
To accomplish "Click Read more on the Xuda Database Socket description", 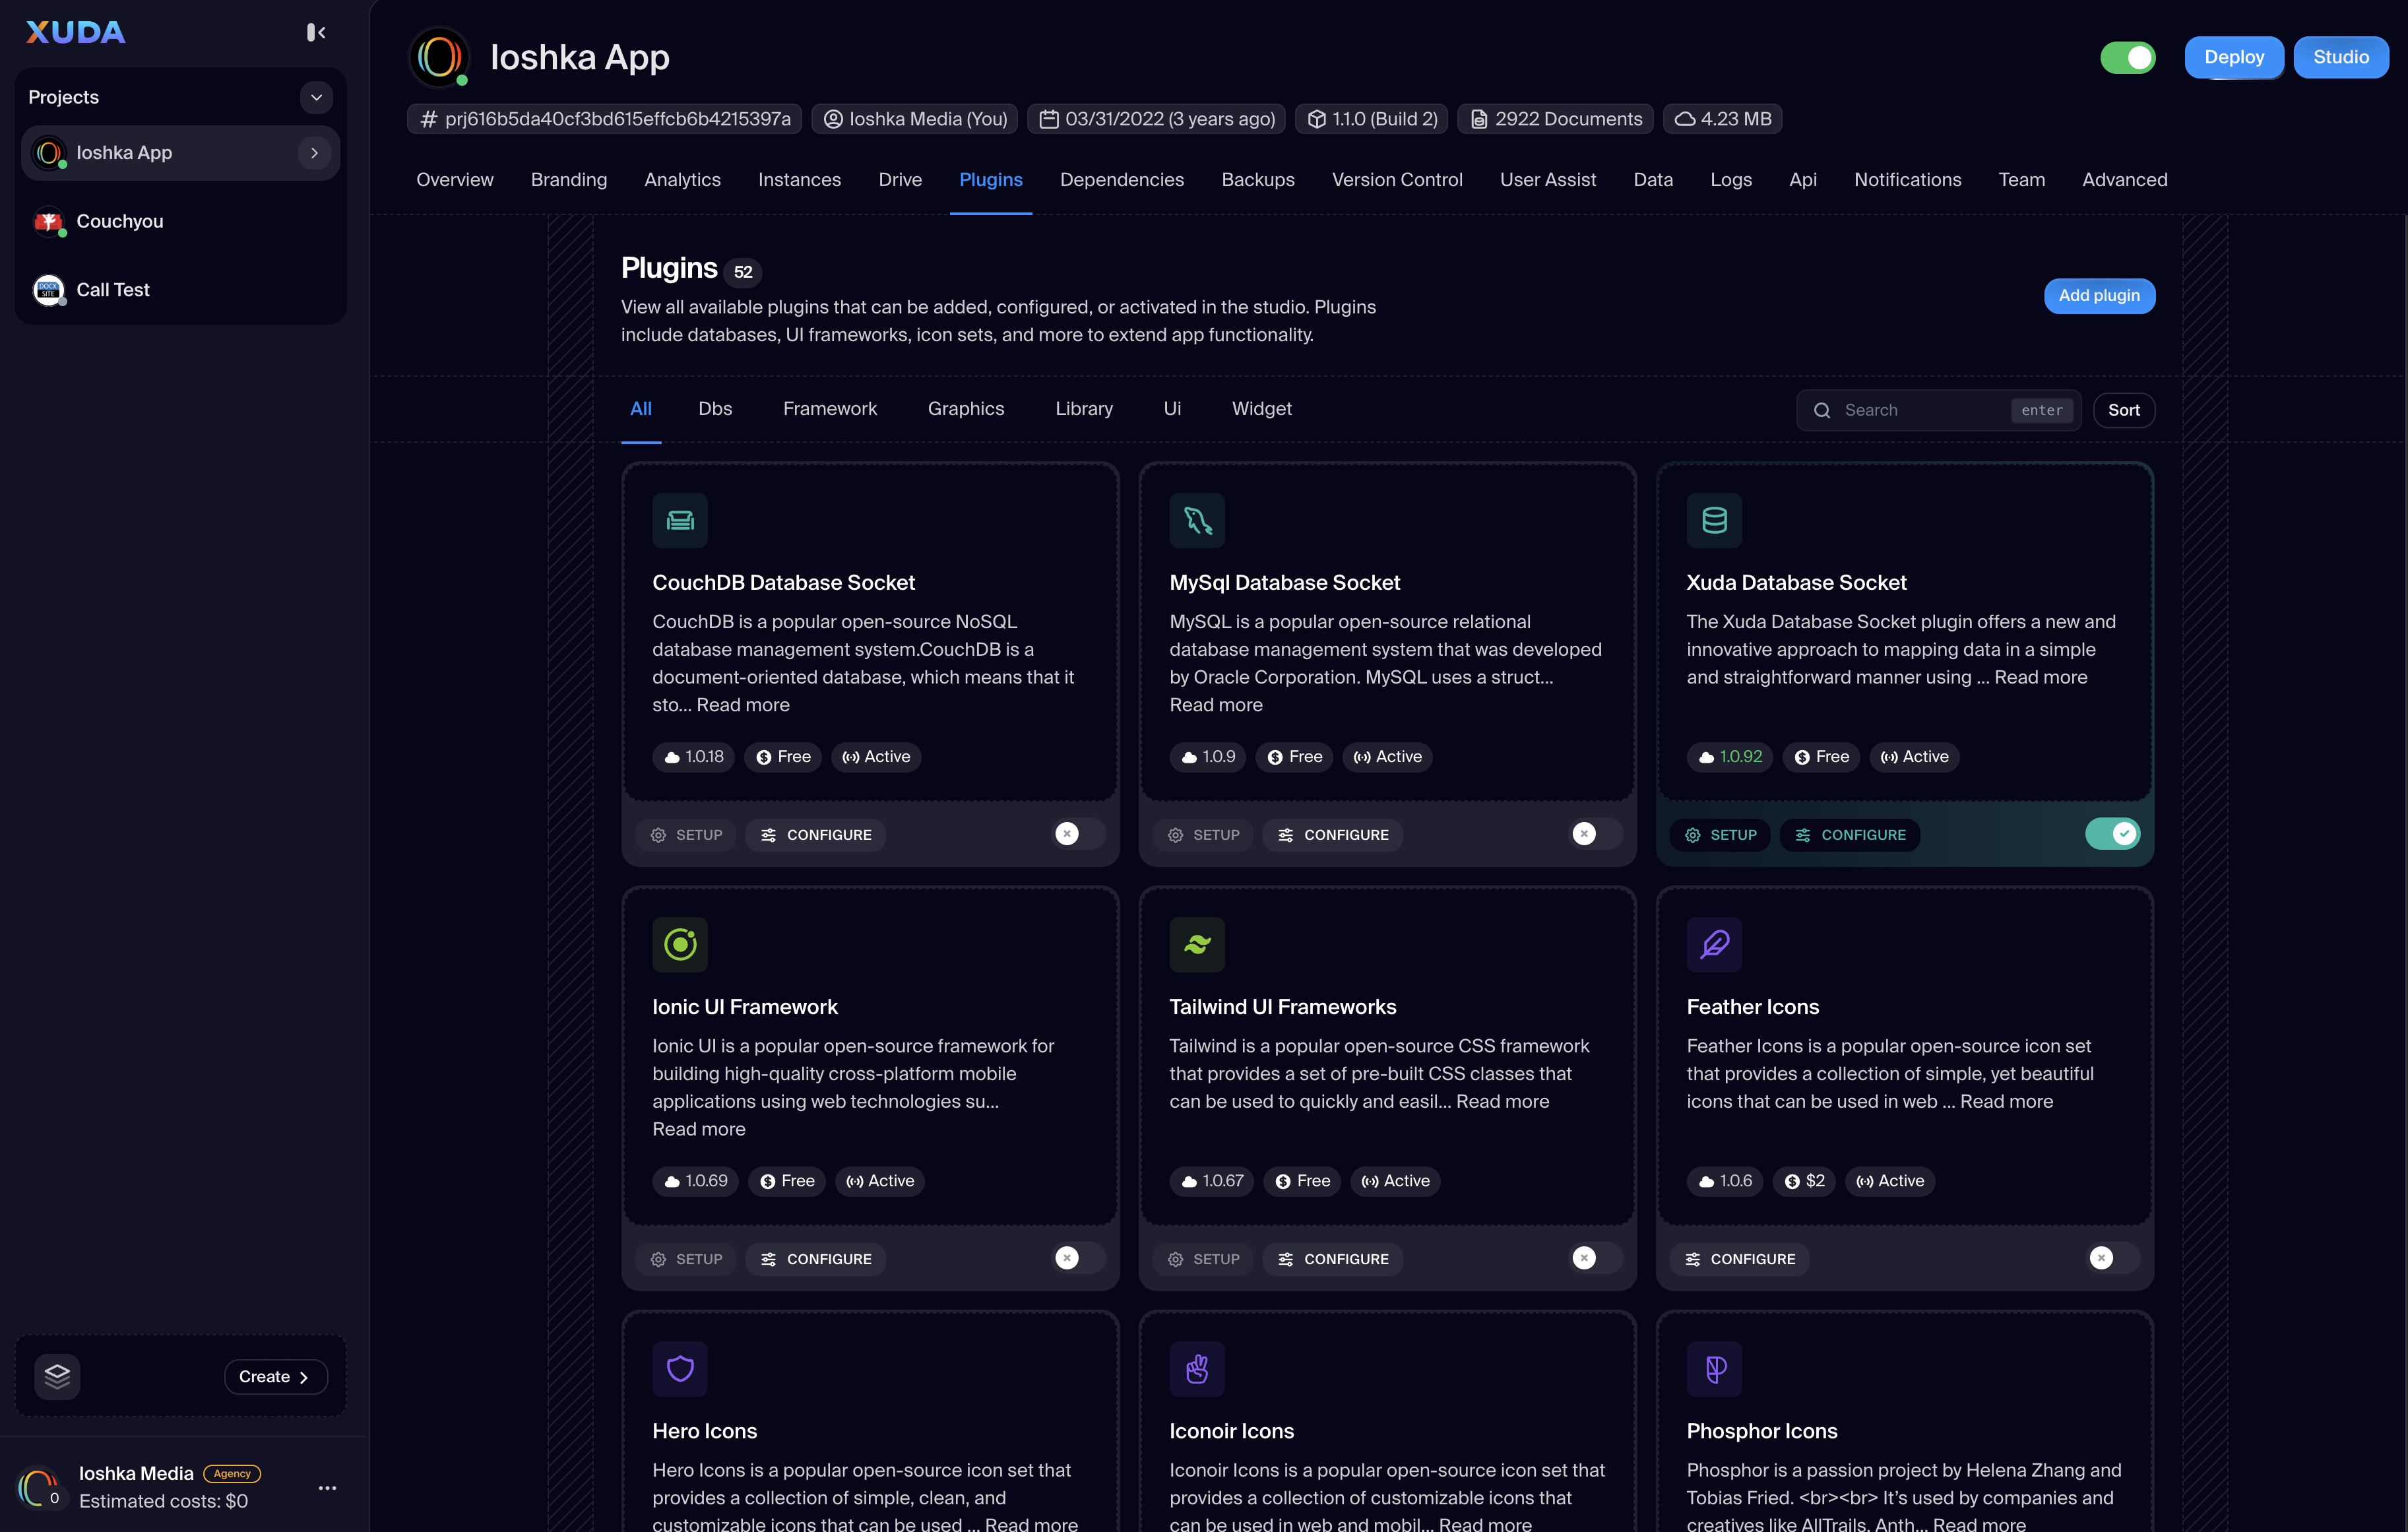I will coord(2040,677).
